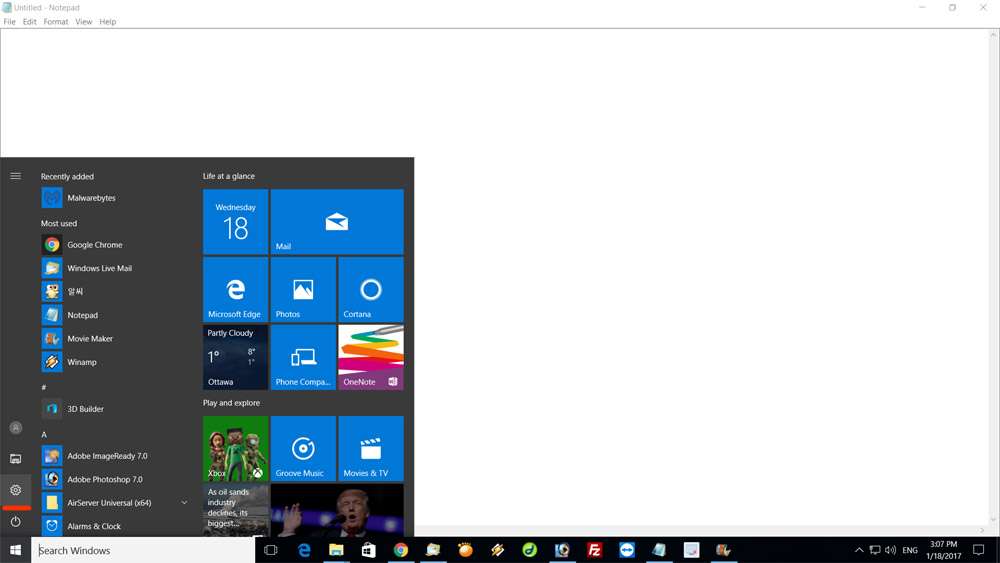The height and width of the screenshot is (563, 1000).
Task: Click the '#' header in app list
Action: 43,388
